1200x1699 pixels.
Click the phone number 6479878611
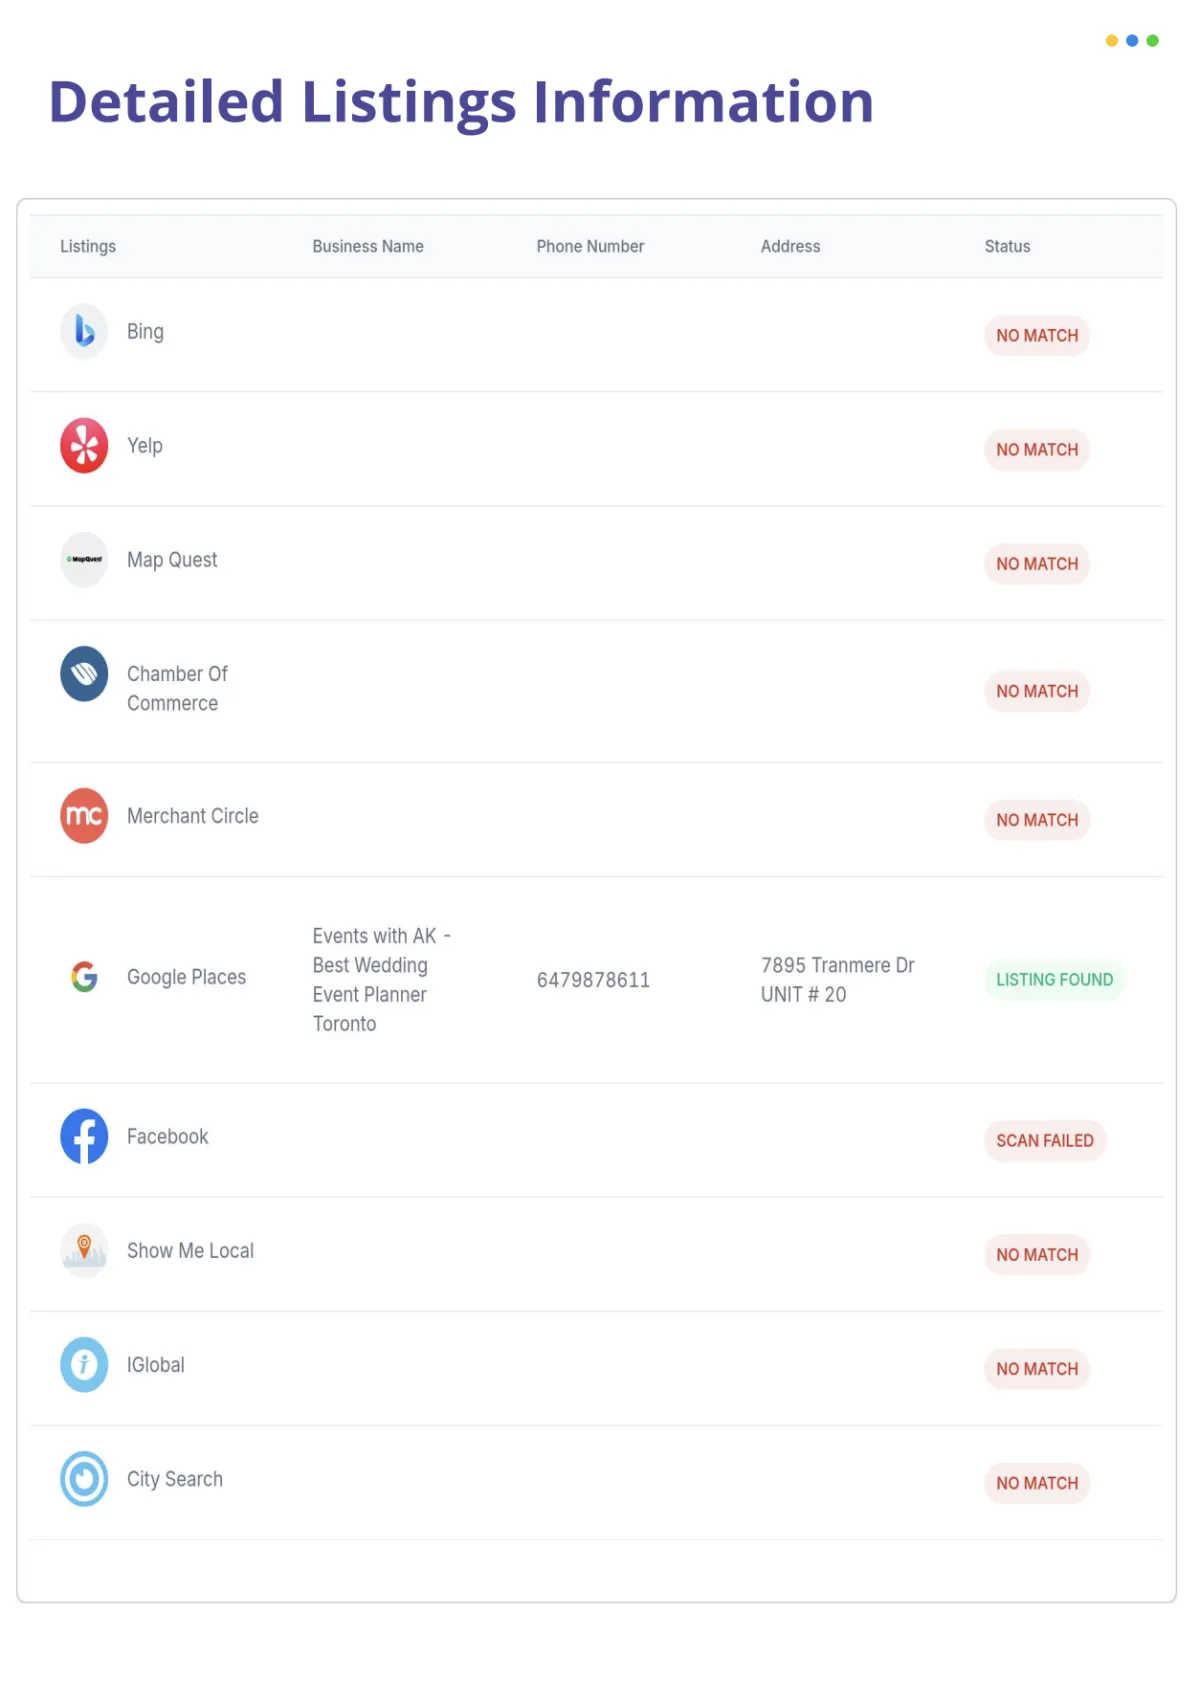click(x=593, y=980)
